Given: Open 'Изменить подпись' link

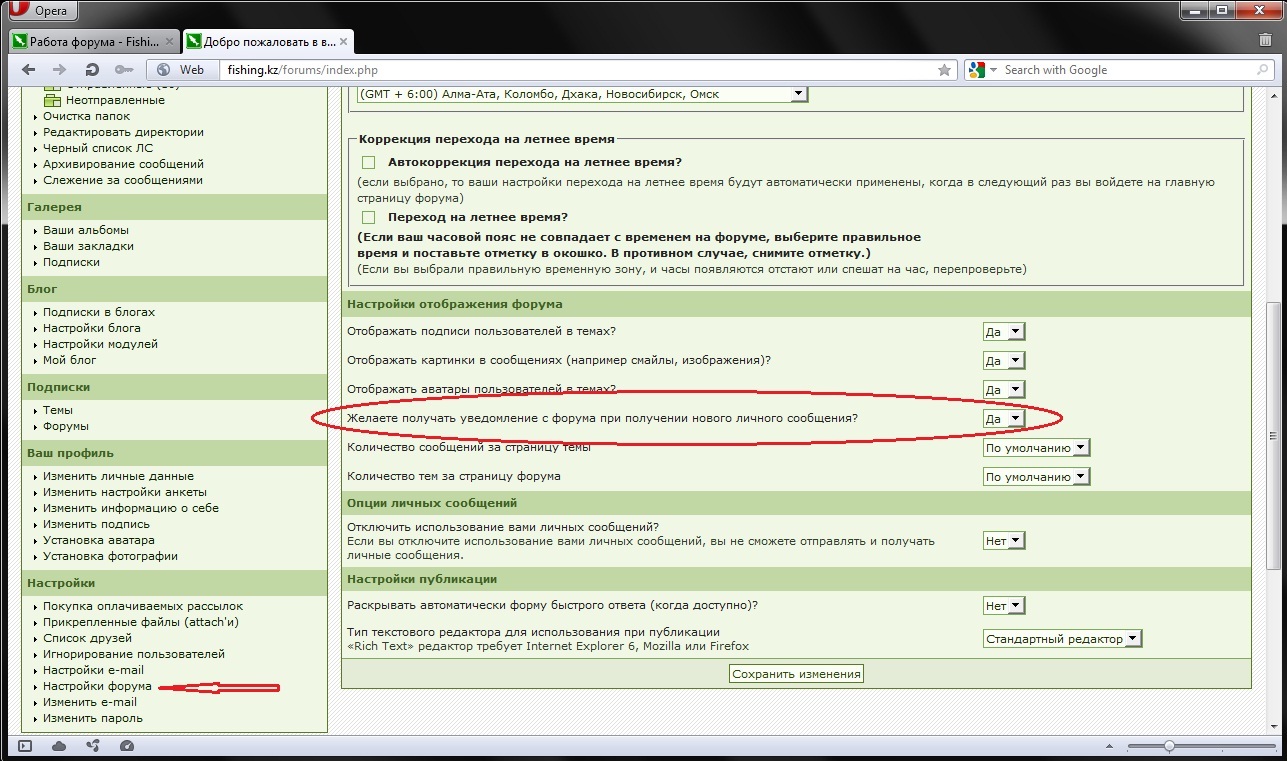Looking at the screenshot, I should 96,524.
